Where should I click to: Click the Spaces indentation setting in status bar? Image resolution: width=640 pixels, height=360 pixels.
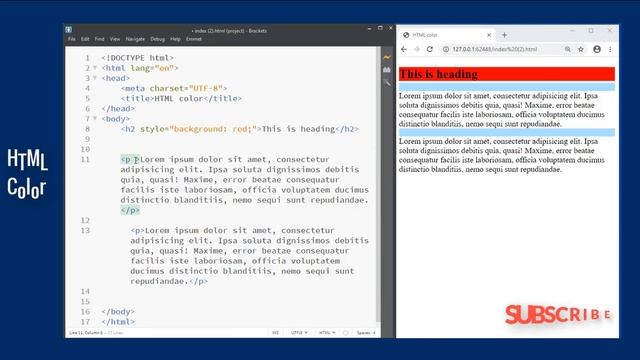[366, 333]
